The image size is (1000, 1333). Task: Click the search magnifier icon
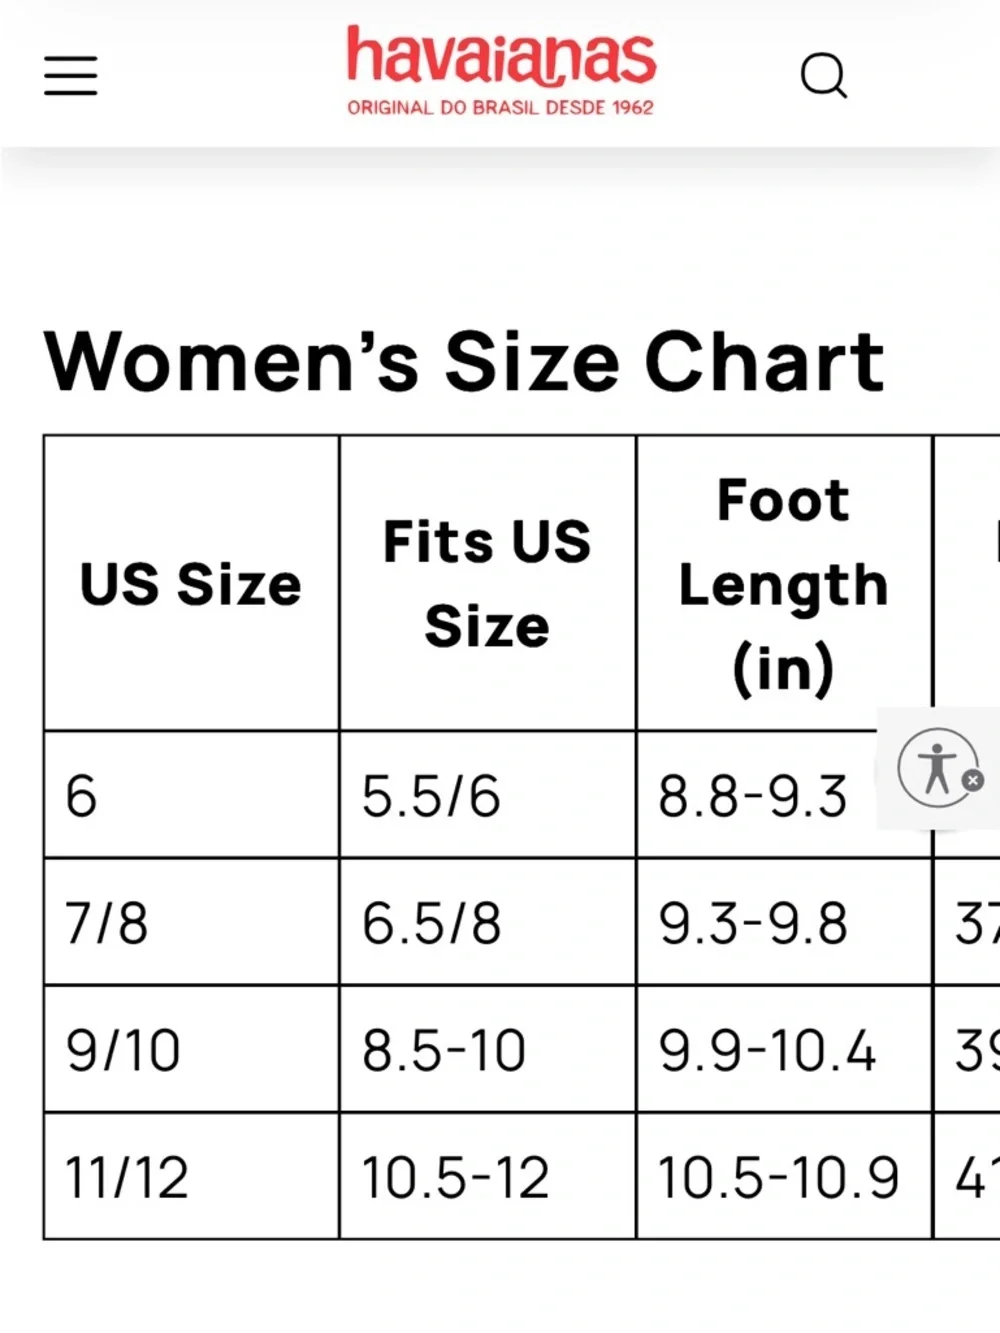[x=824, y=76]
